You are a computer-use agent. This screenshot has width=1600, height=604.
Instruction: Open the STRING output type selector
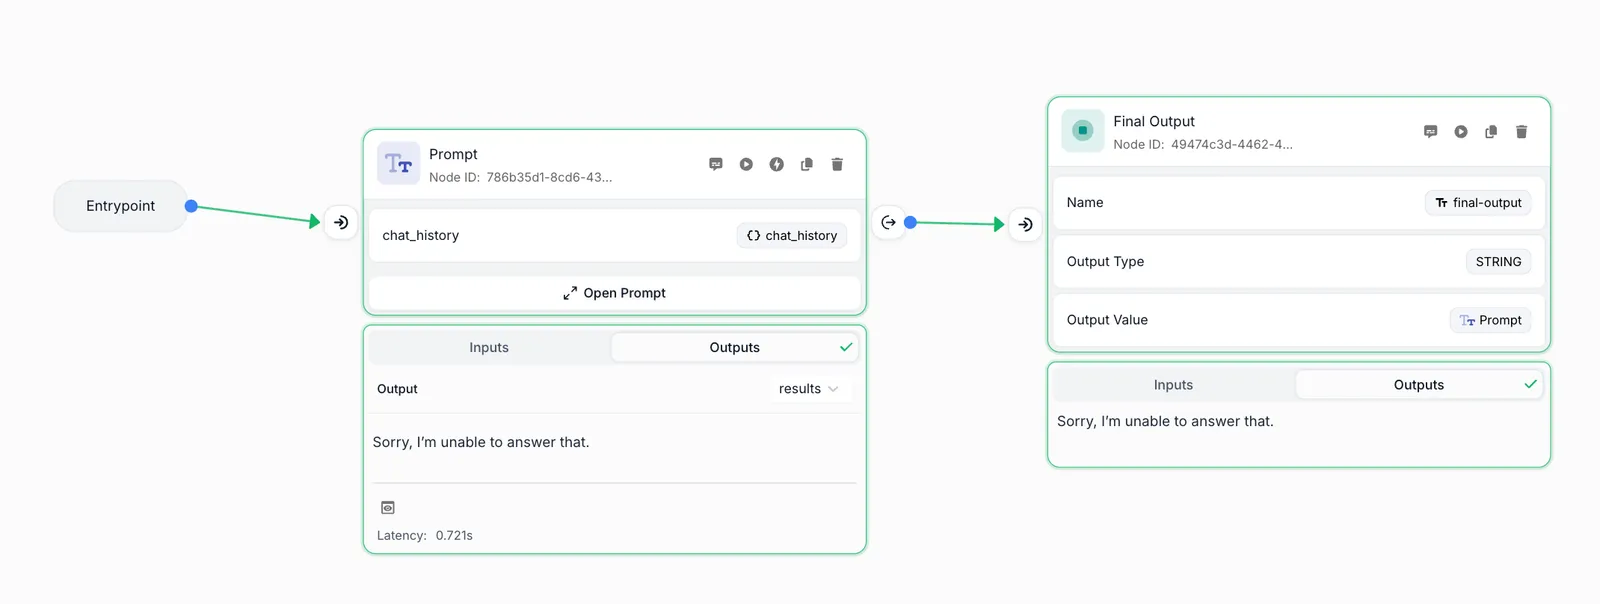pos(1498,262)
